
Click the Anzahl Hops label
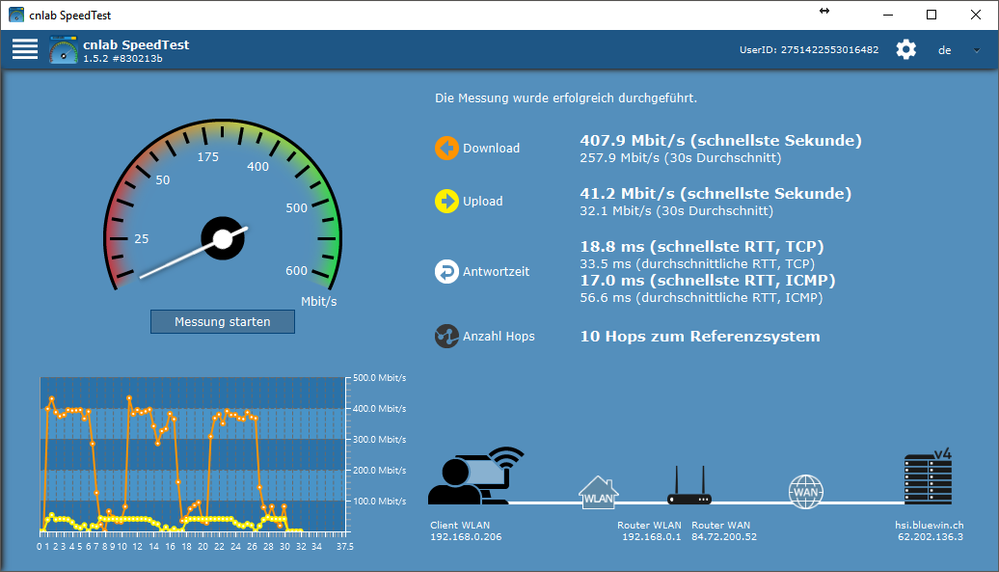coord(499,336)
